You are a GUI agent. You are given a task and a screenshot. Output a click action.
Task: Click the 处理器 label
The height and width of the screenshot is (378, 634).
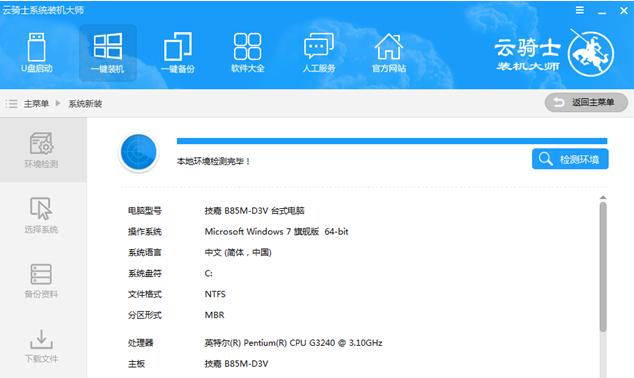(140, 343)
